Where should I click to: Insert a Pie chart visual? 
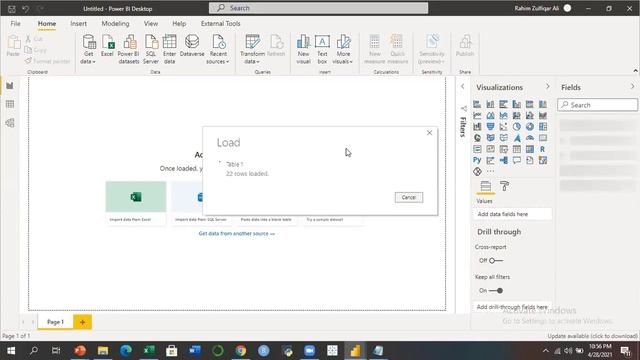[517, 127]
